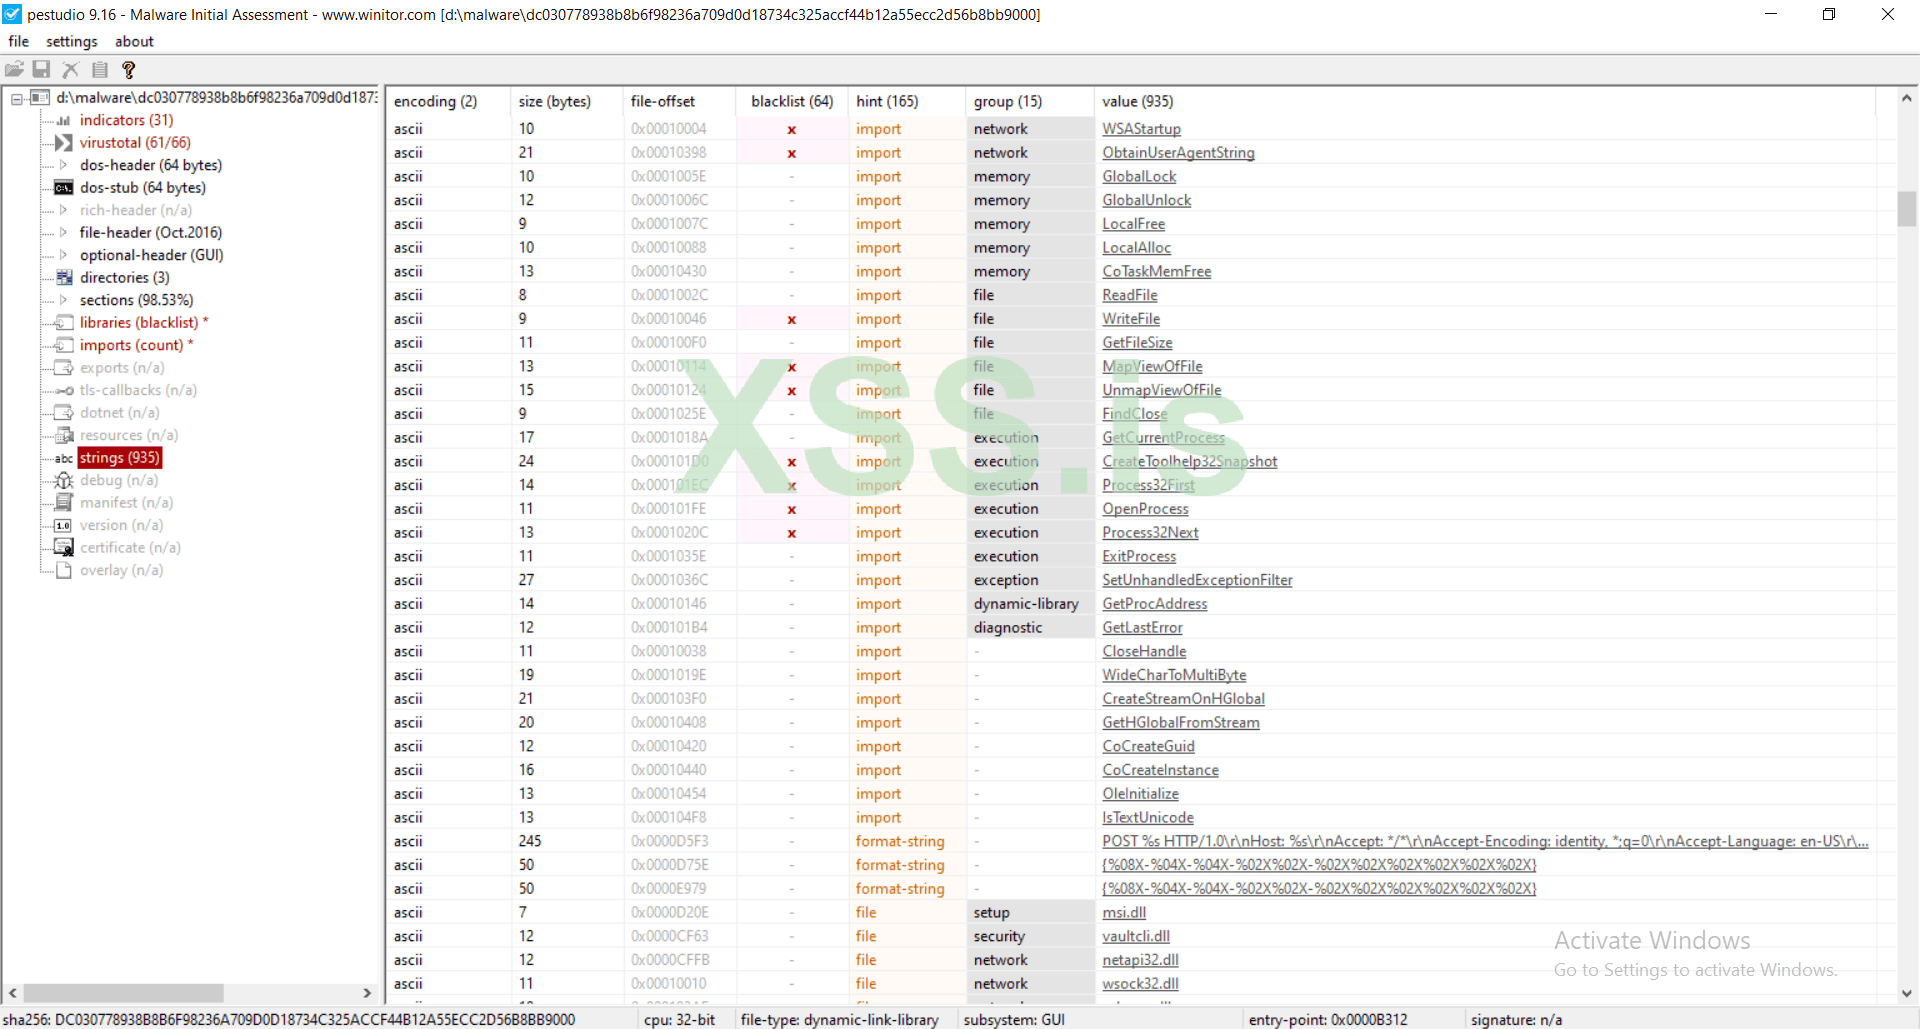The image size is (1920, 1029).
Task: Expand the rich-header tree node
Action: coord(63,210)
